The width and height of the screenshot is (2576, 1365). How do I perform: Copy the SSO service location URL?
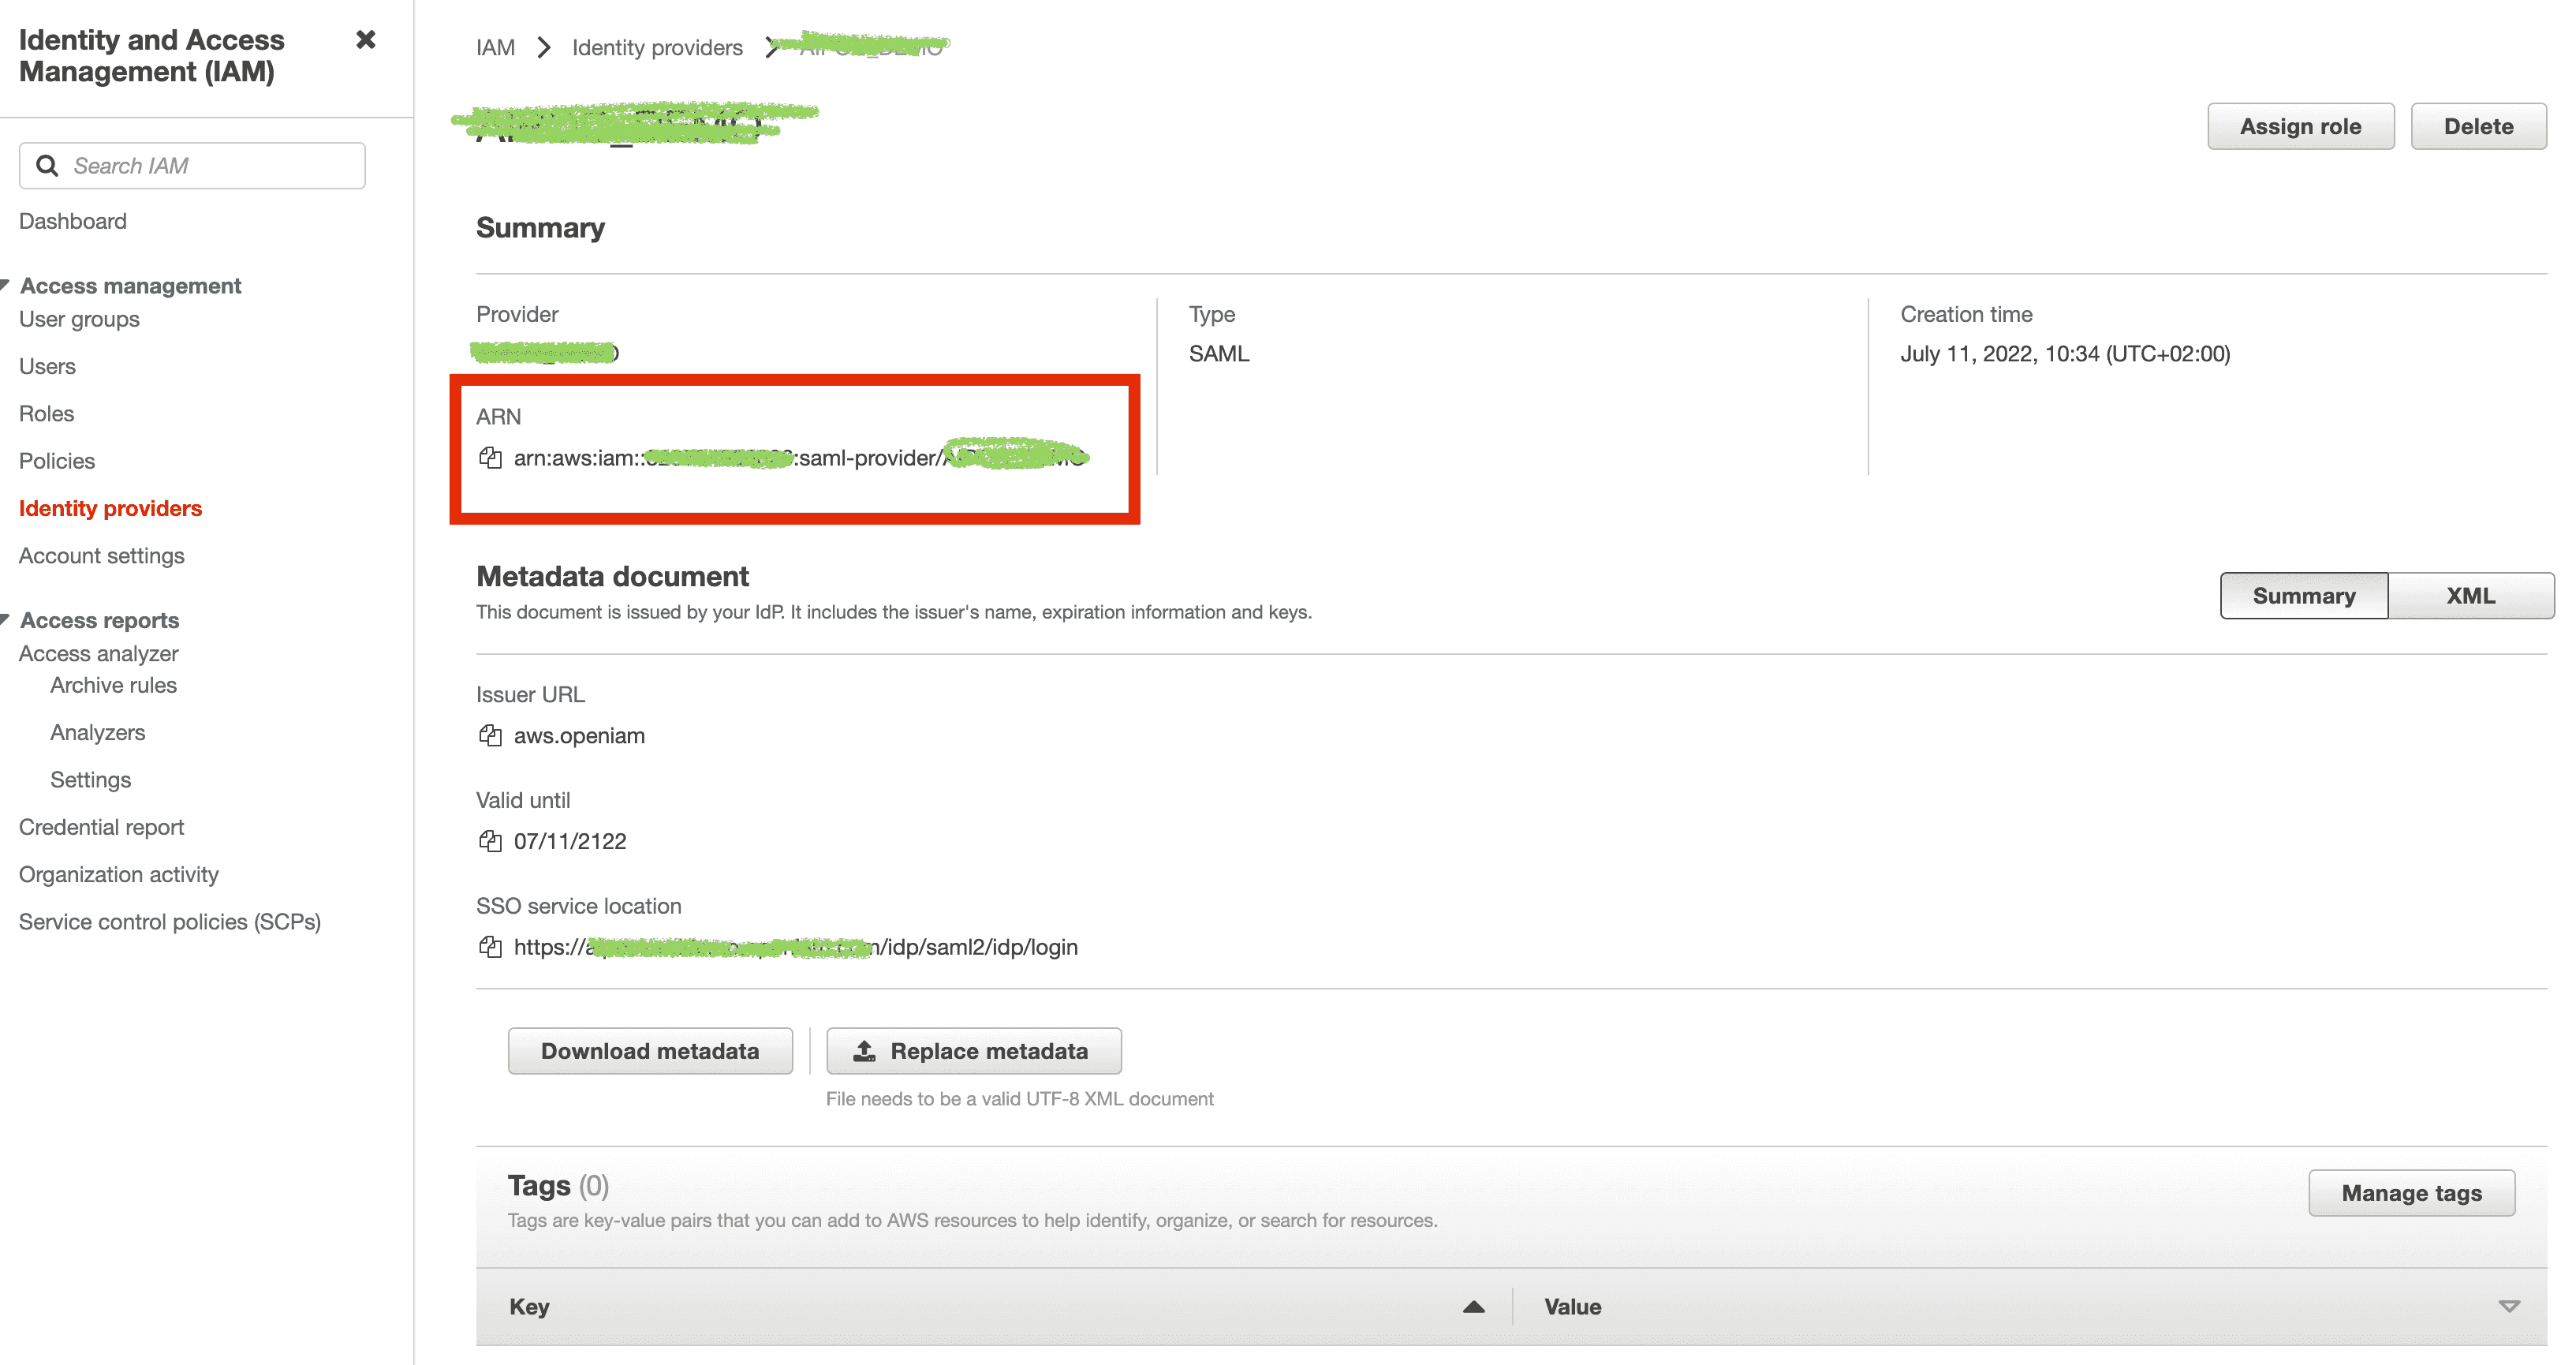(490, 947)
